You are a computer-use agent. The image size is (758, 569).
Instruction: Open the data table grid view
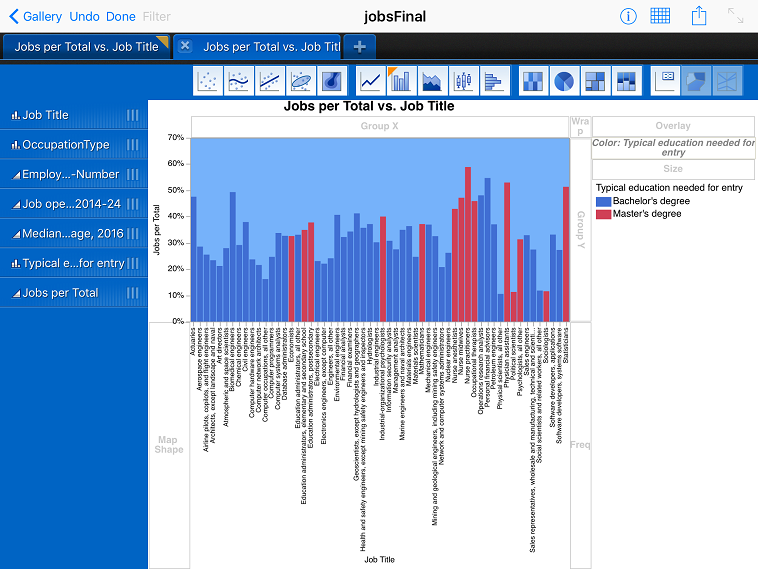point(660,16)
